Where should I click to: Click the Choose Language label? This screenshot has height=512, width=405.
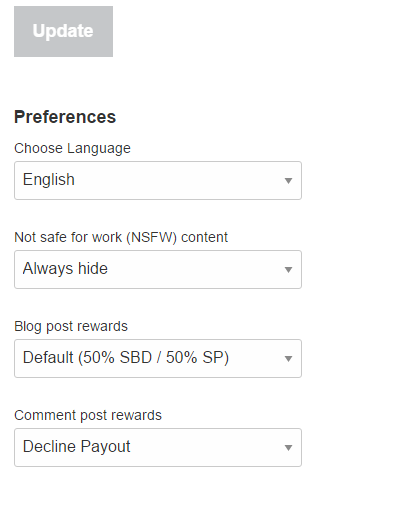[72, 148]
